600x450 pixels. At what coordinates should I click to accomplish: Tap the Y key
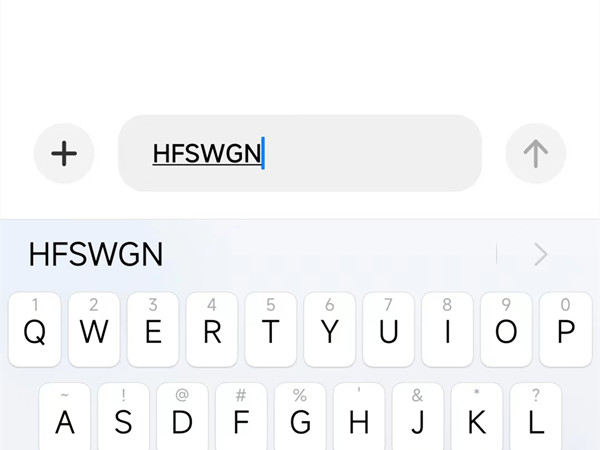point(329,329)
